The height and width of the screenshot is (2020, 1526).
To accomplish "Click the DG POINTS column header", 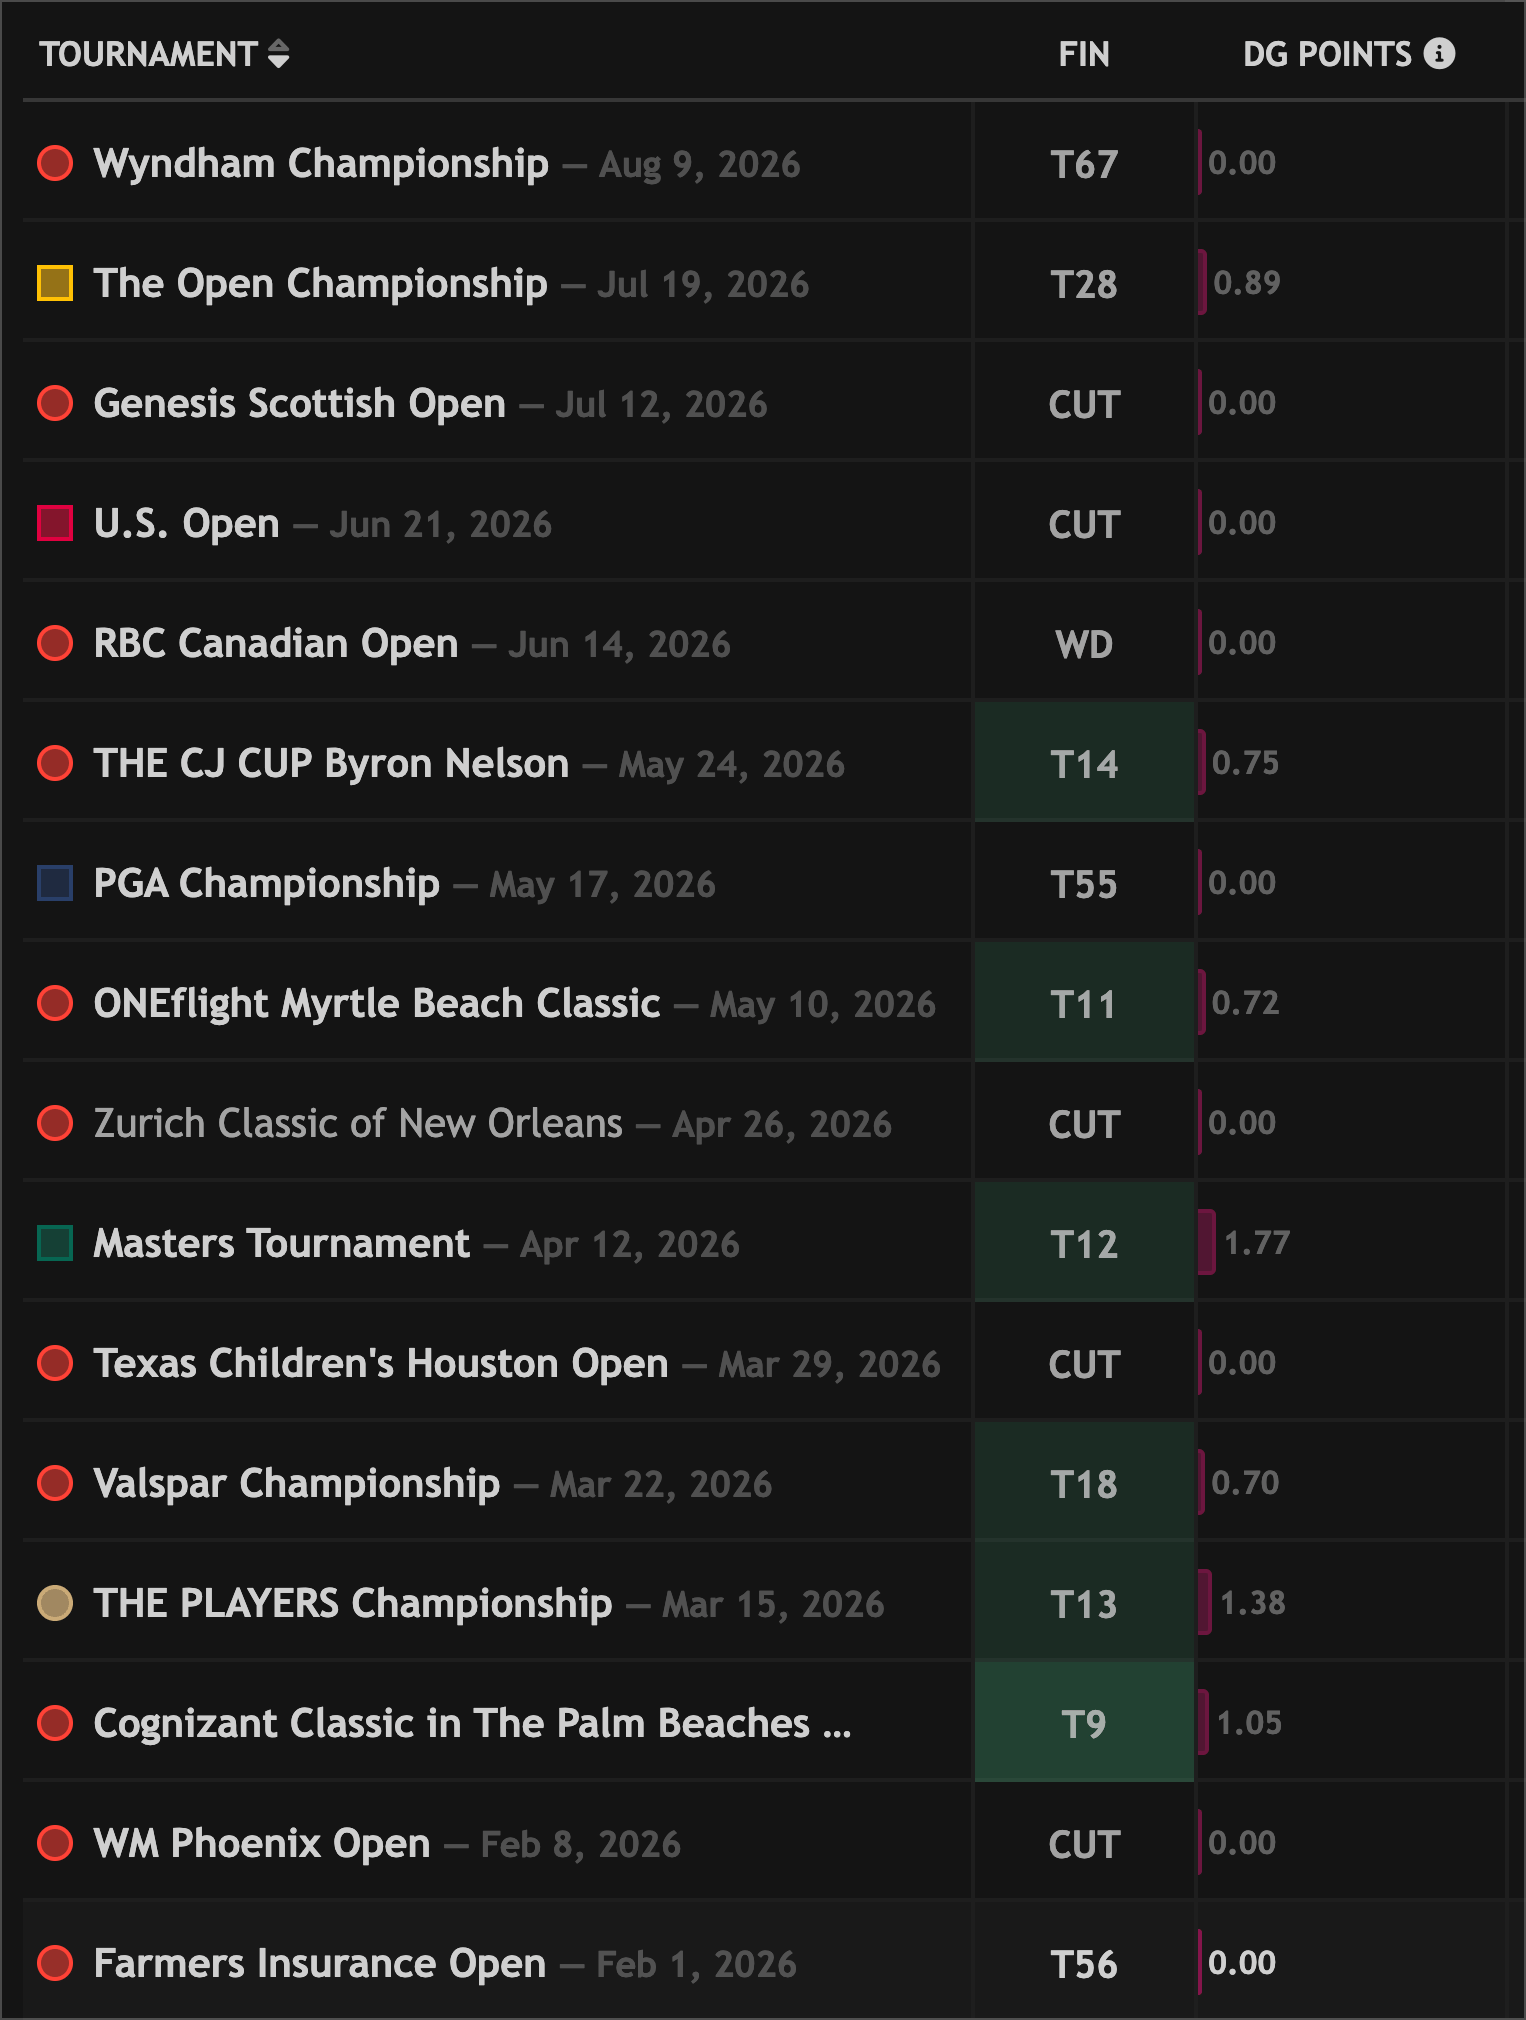I will coord(1327,54).
